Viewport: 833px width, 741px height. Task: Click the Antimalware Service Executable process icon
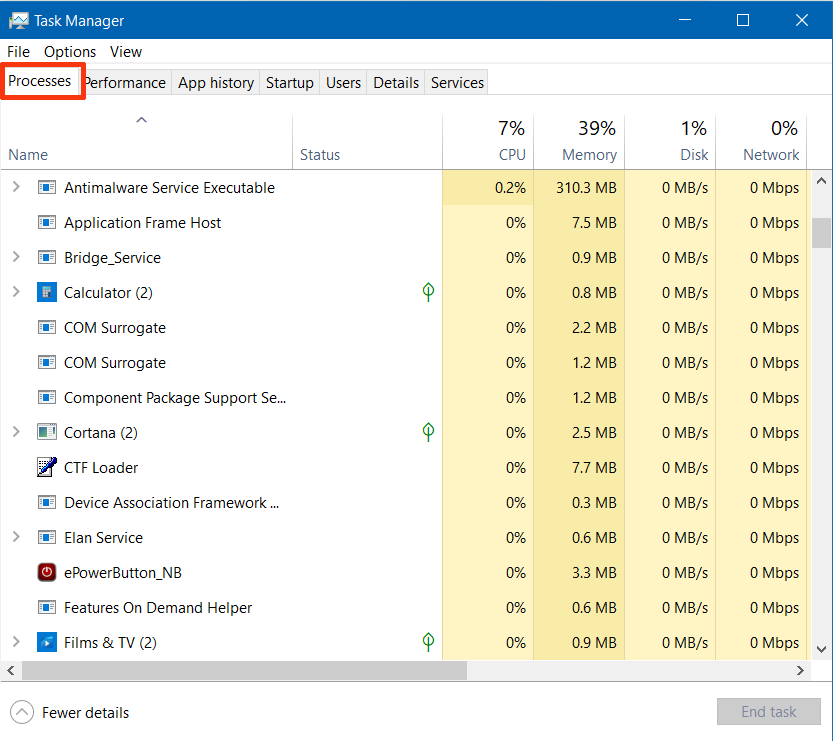47,188
